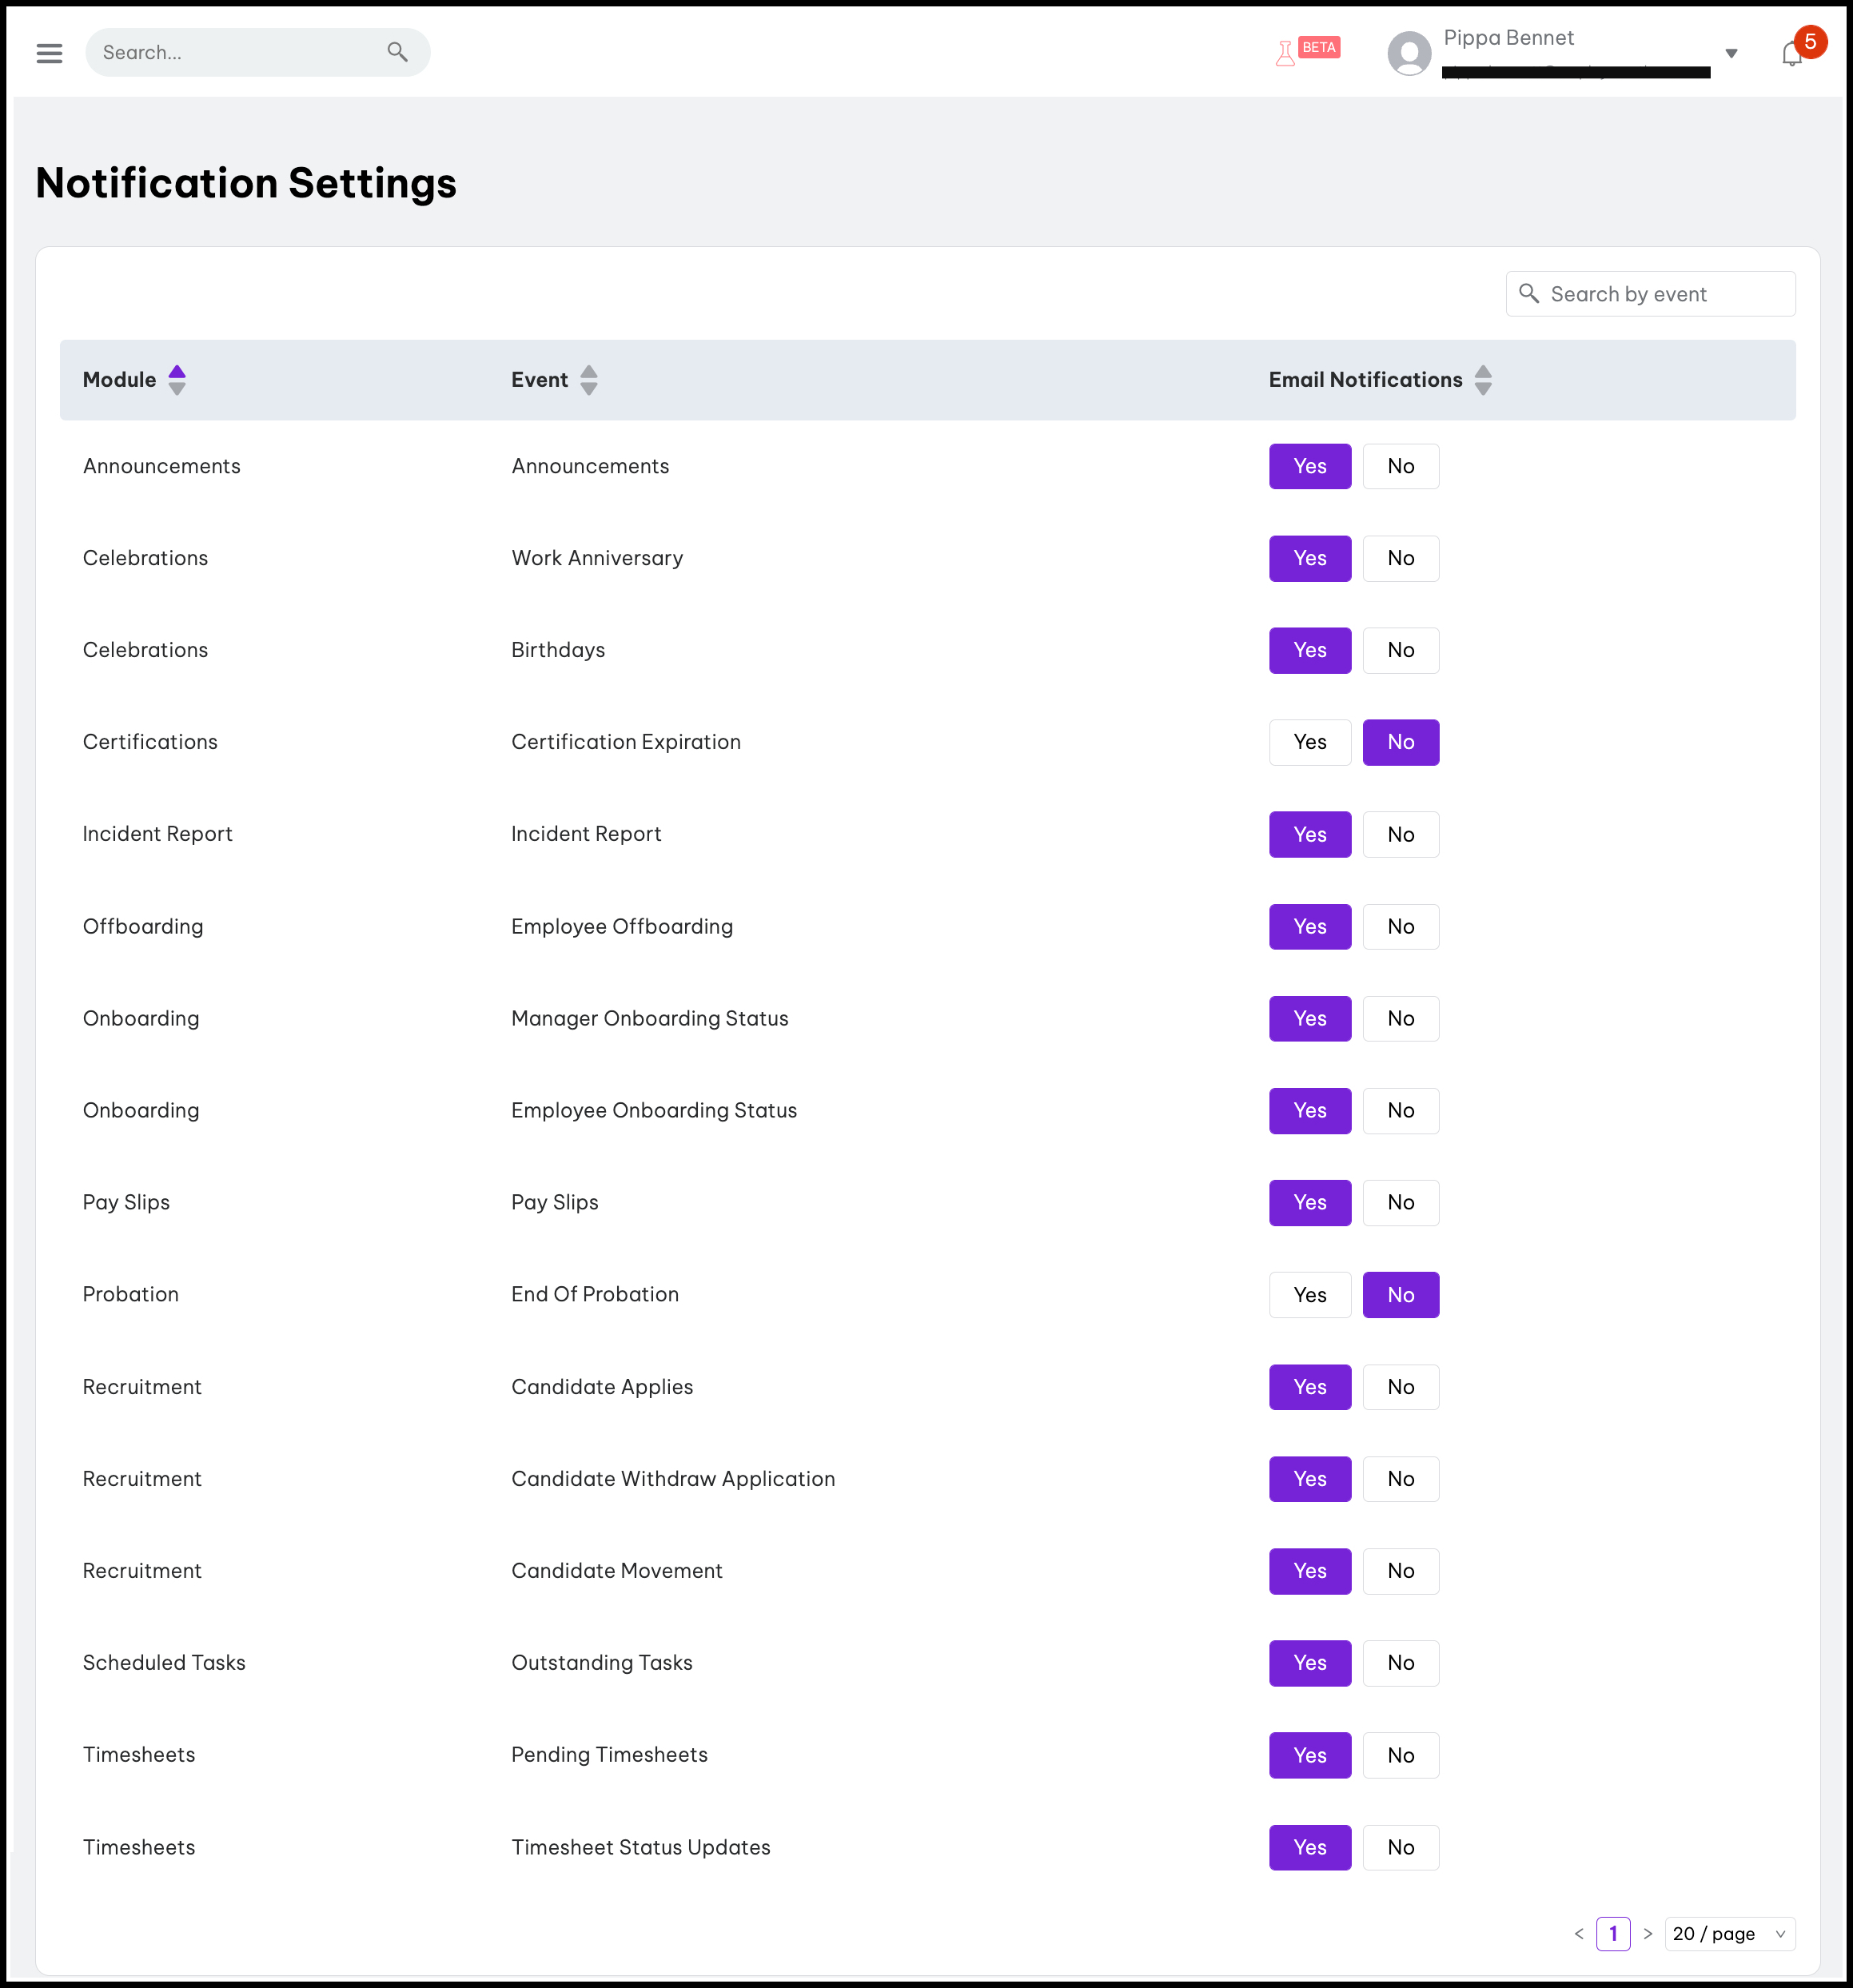Enable Certification Expiration emails with Yes
This screenshot has height=1988, width=1853.
click(x=1309, y=742)
